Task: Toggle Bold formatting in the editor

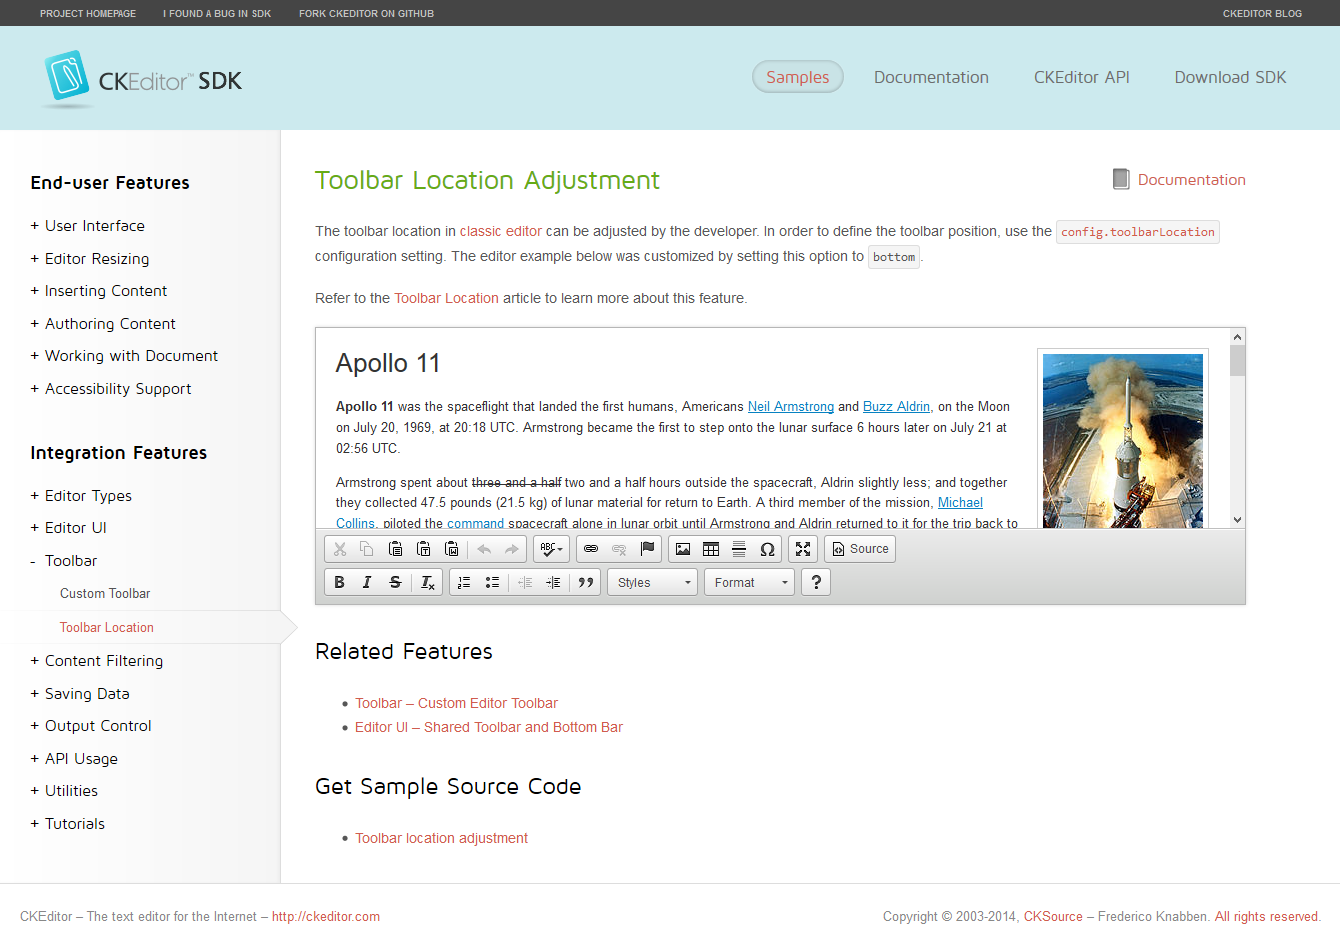Action: tap(339, 582)
